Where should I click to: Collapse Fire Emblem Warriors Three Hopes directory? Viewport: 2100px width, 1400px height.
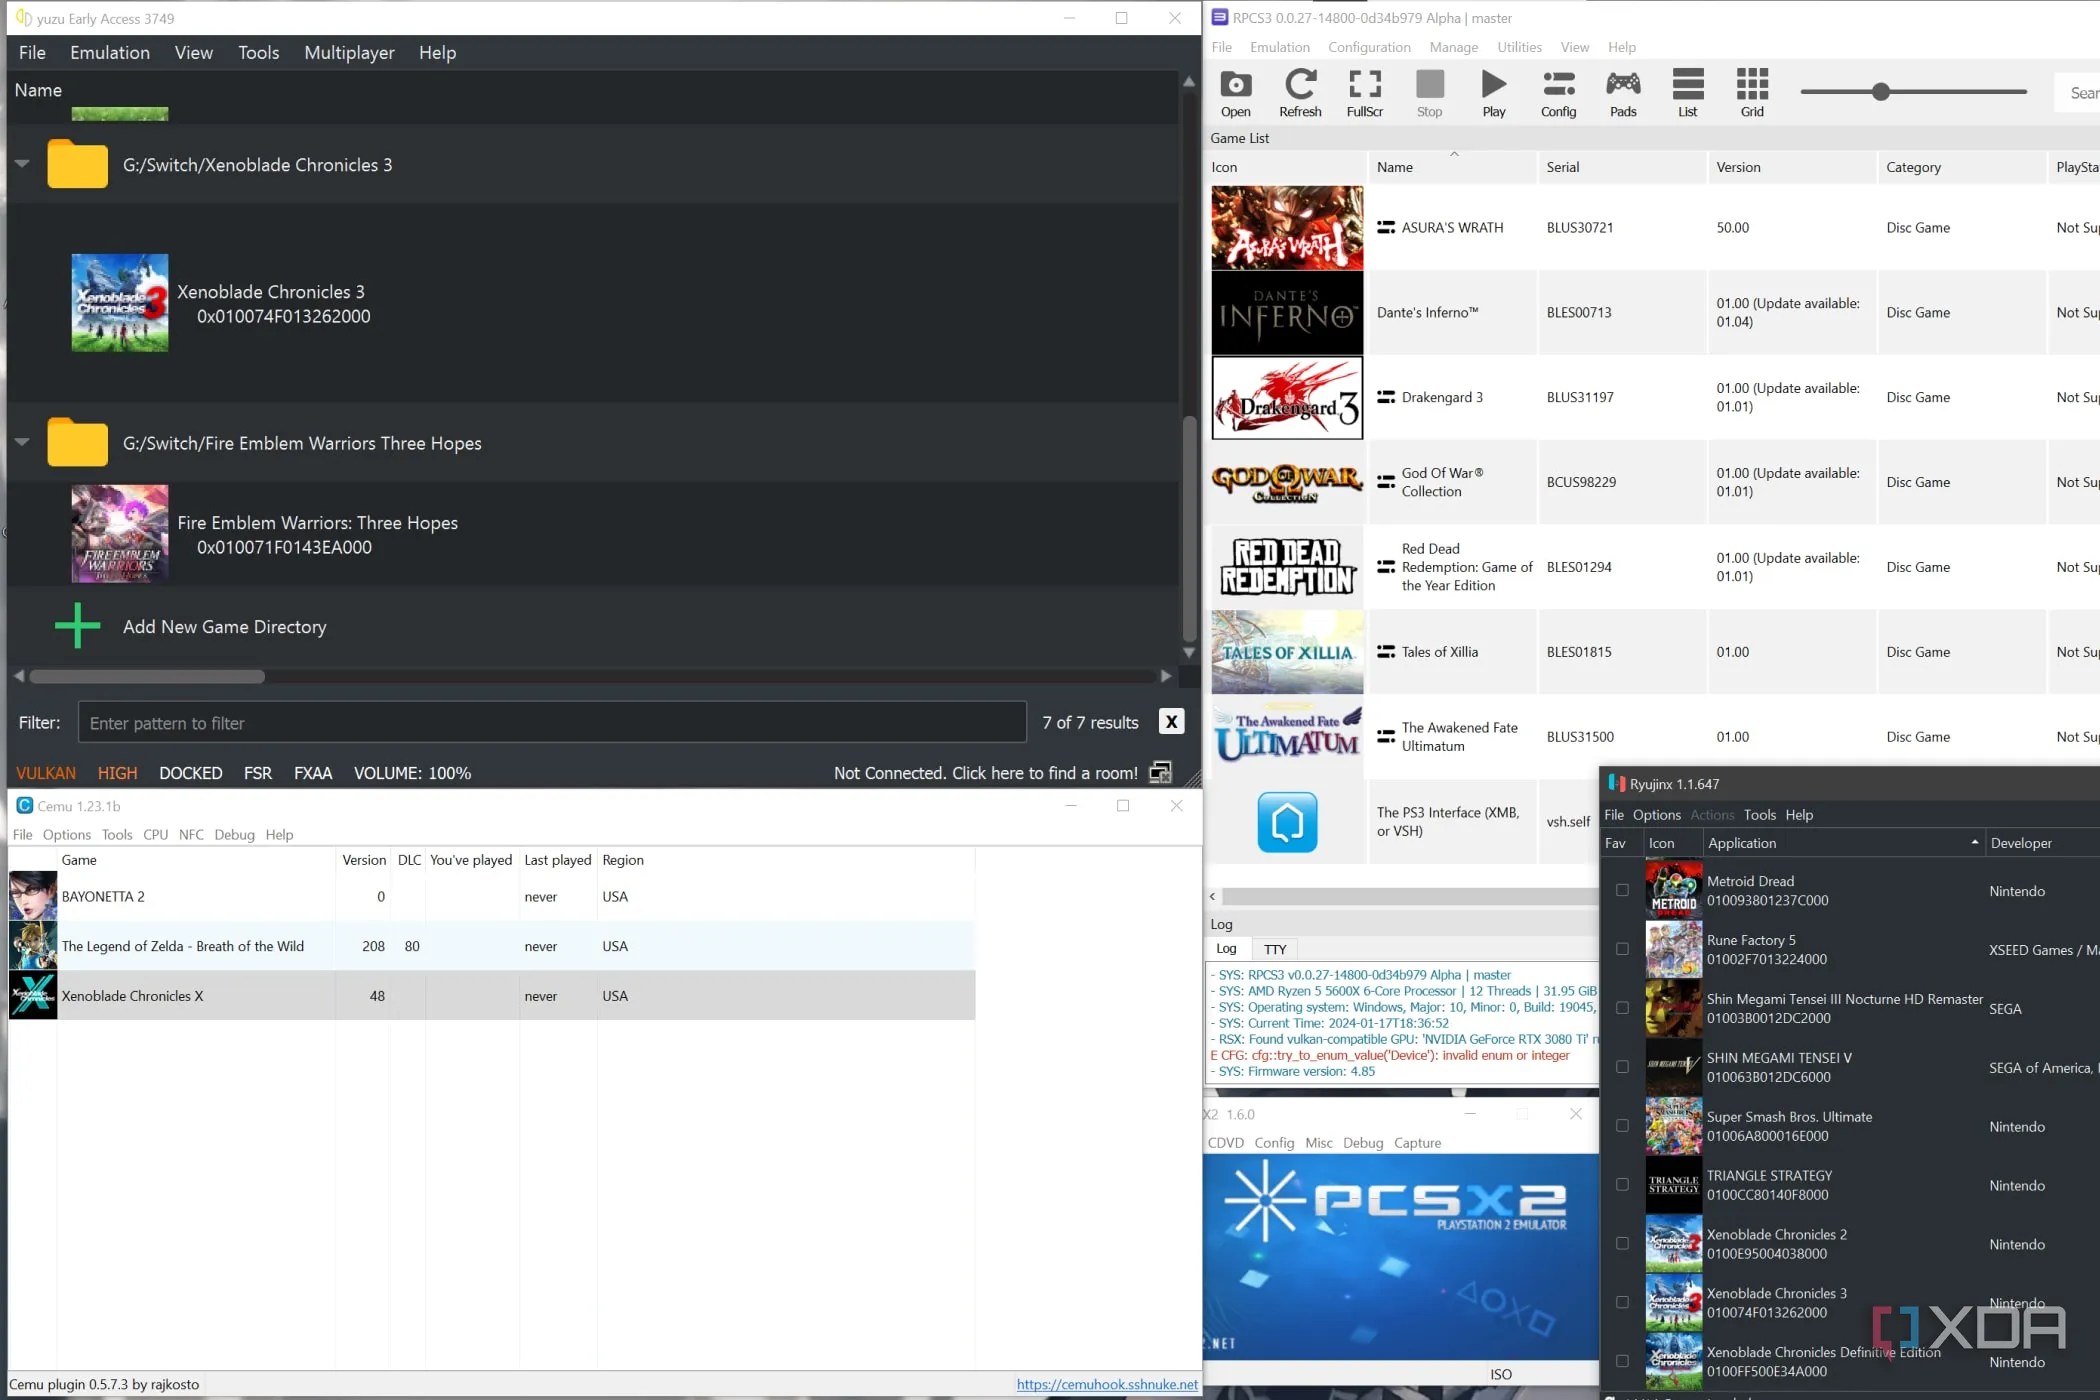22,442
